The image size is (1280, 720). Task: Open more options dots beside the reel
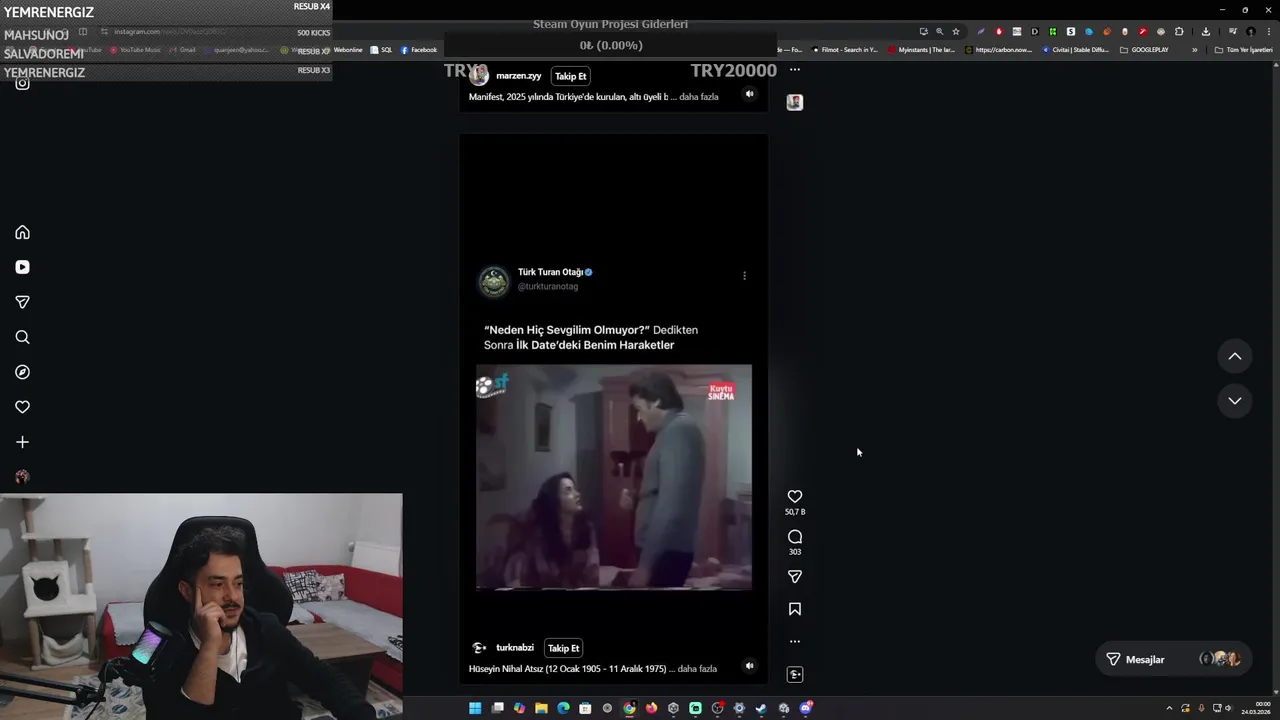click(x=795, y=641)
